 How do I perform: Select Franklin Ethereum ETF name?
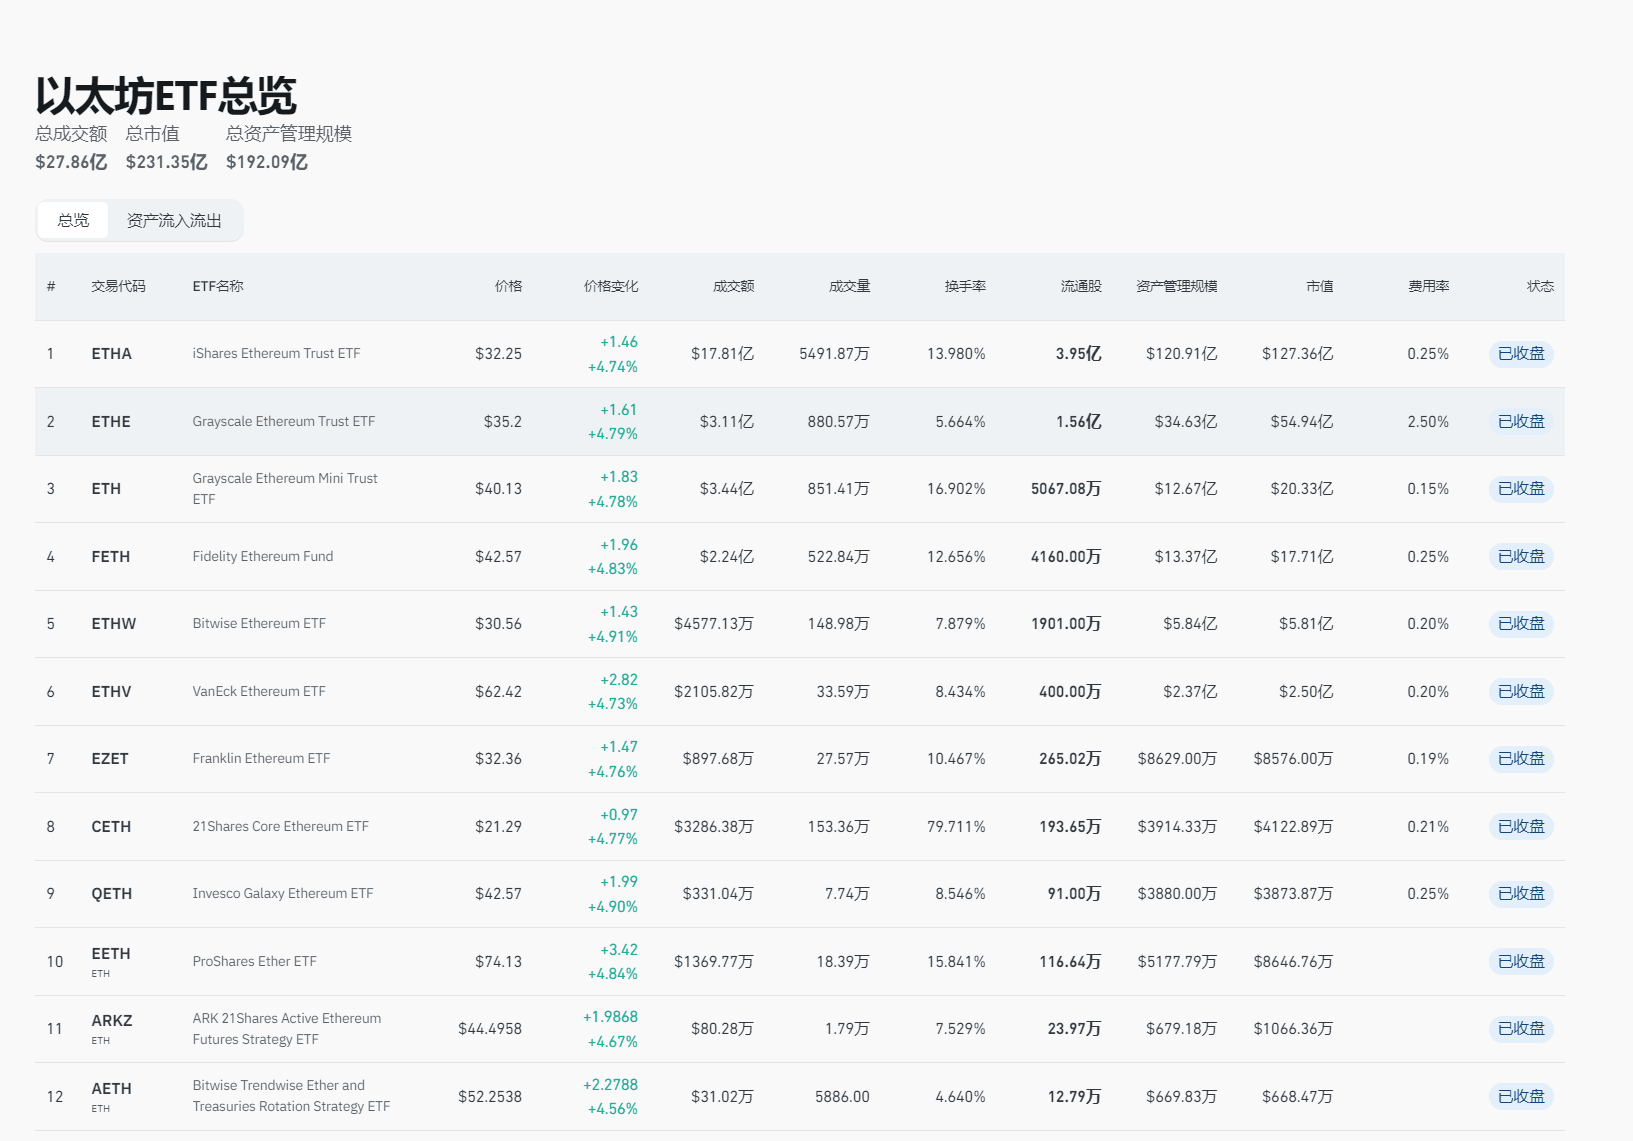[261, 759]
